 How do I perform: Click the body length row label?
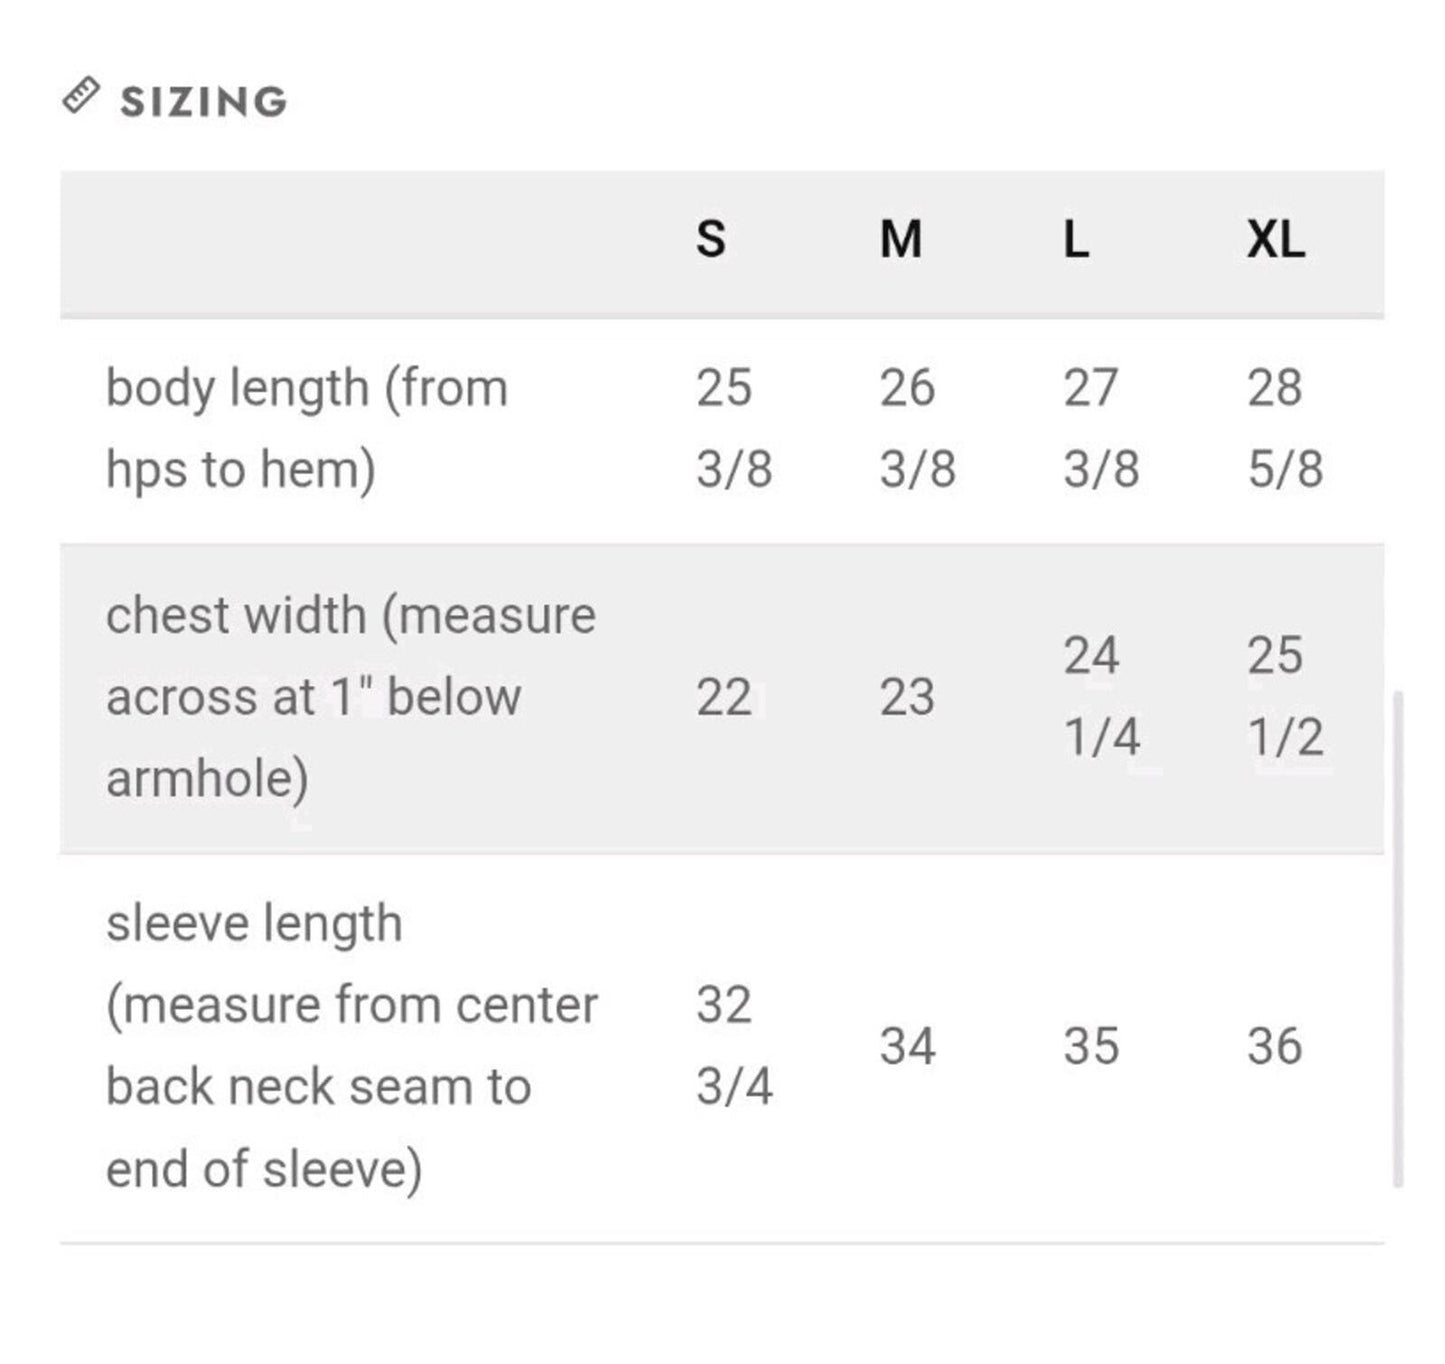308,429
